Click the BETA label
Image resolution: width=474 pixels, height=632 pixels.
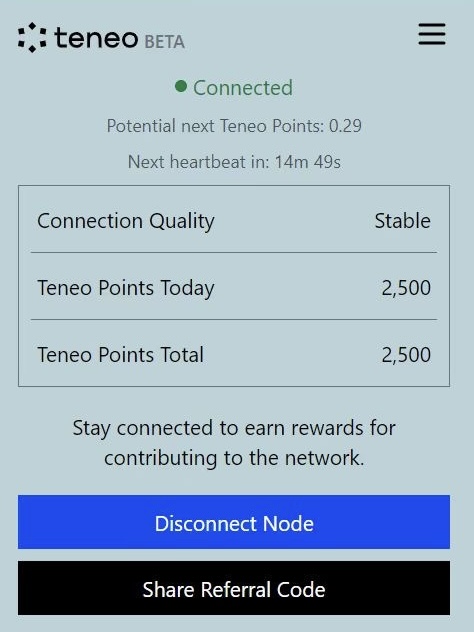tap(164, 42)
